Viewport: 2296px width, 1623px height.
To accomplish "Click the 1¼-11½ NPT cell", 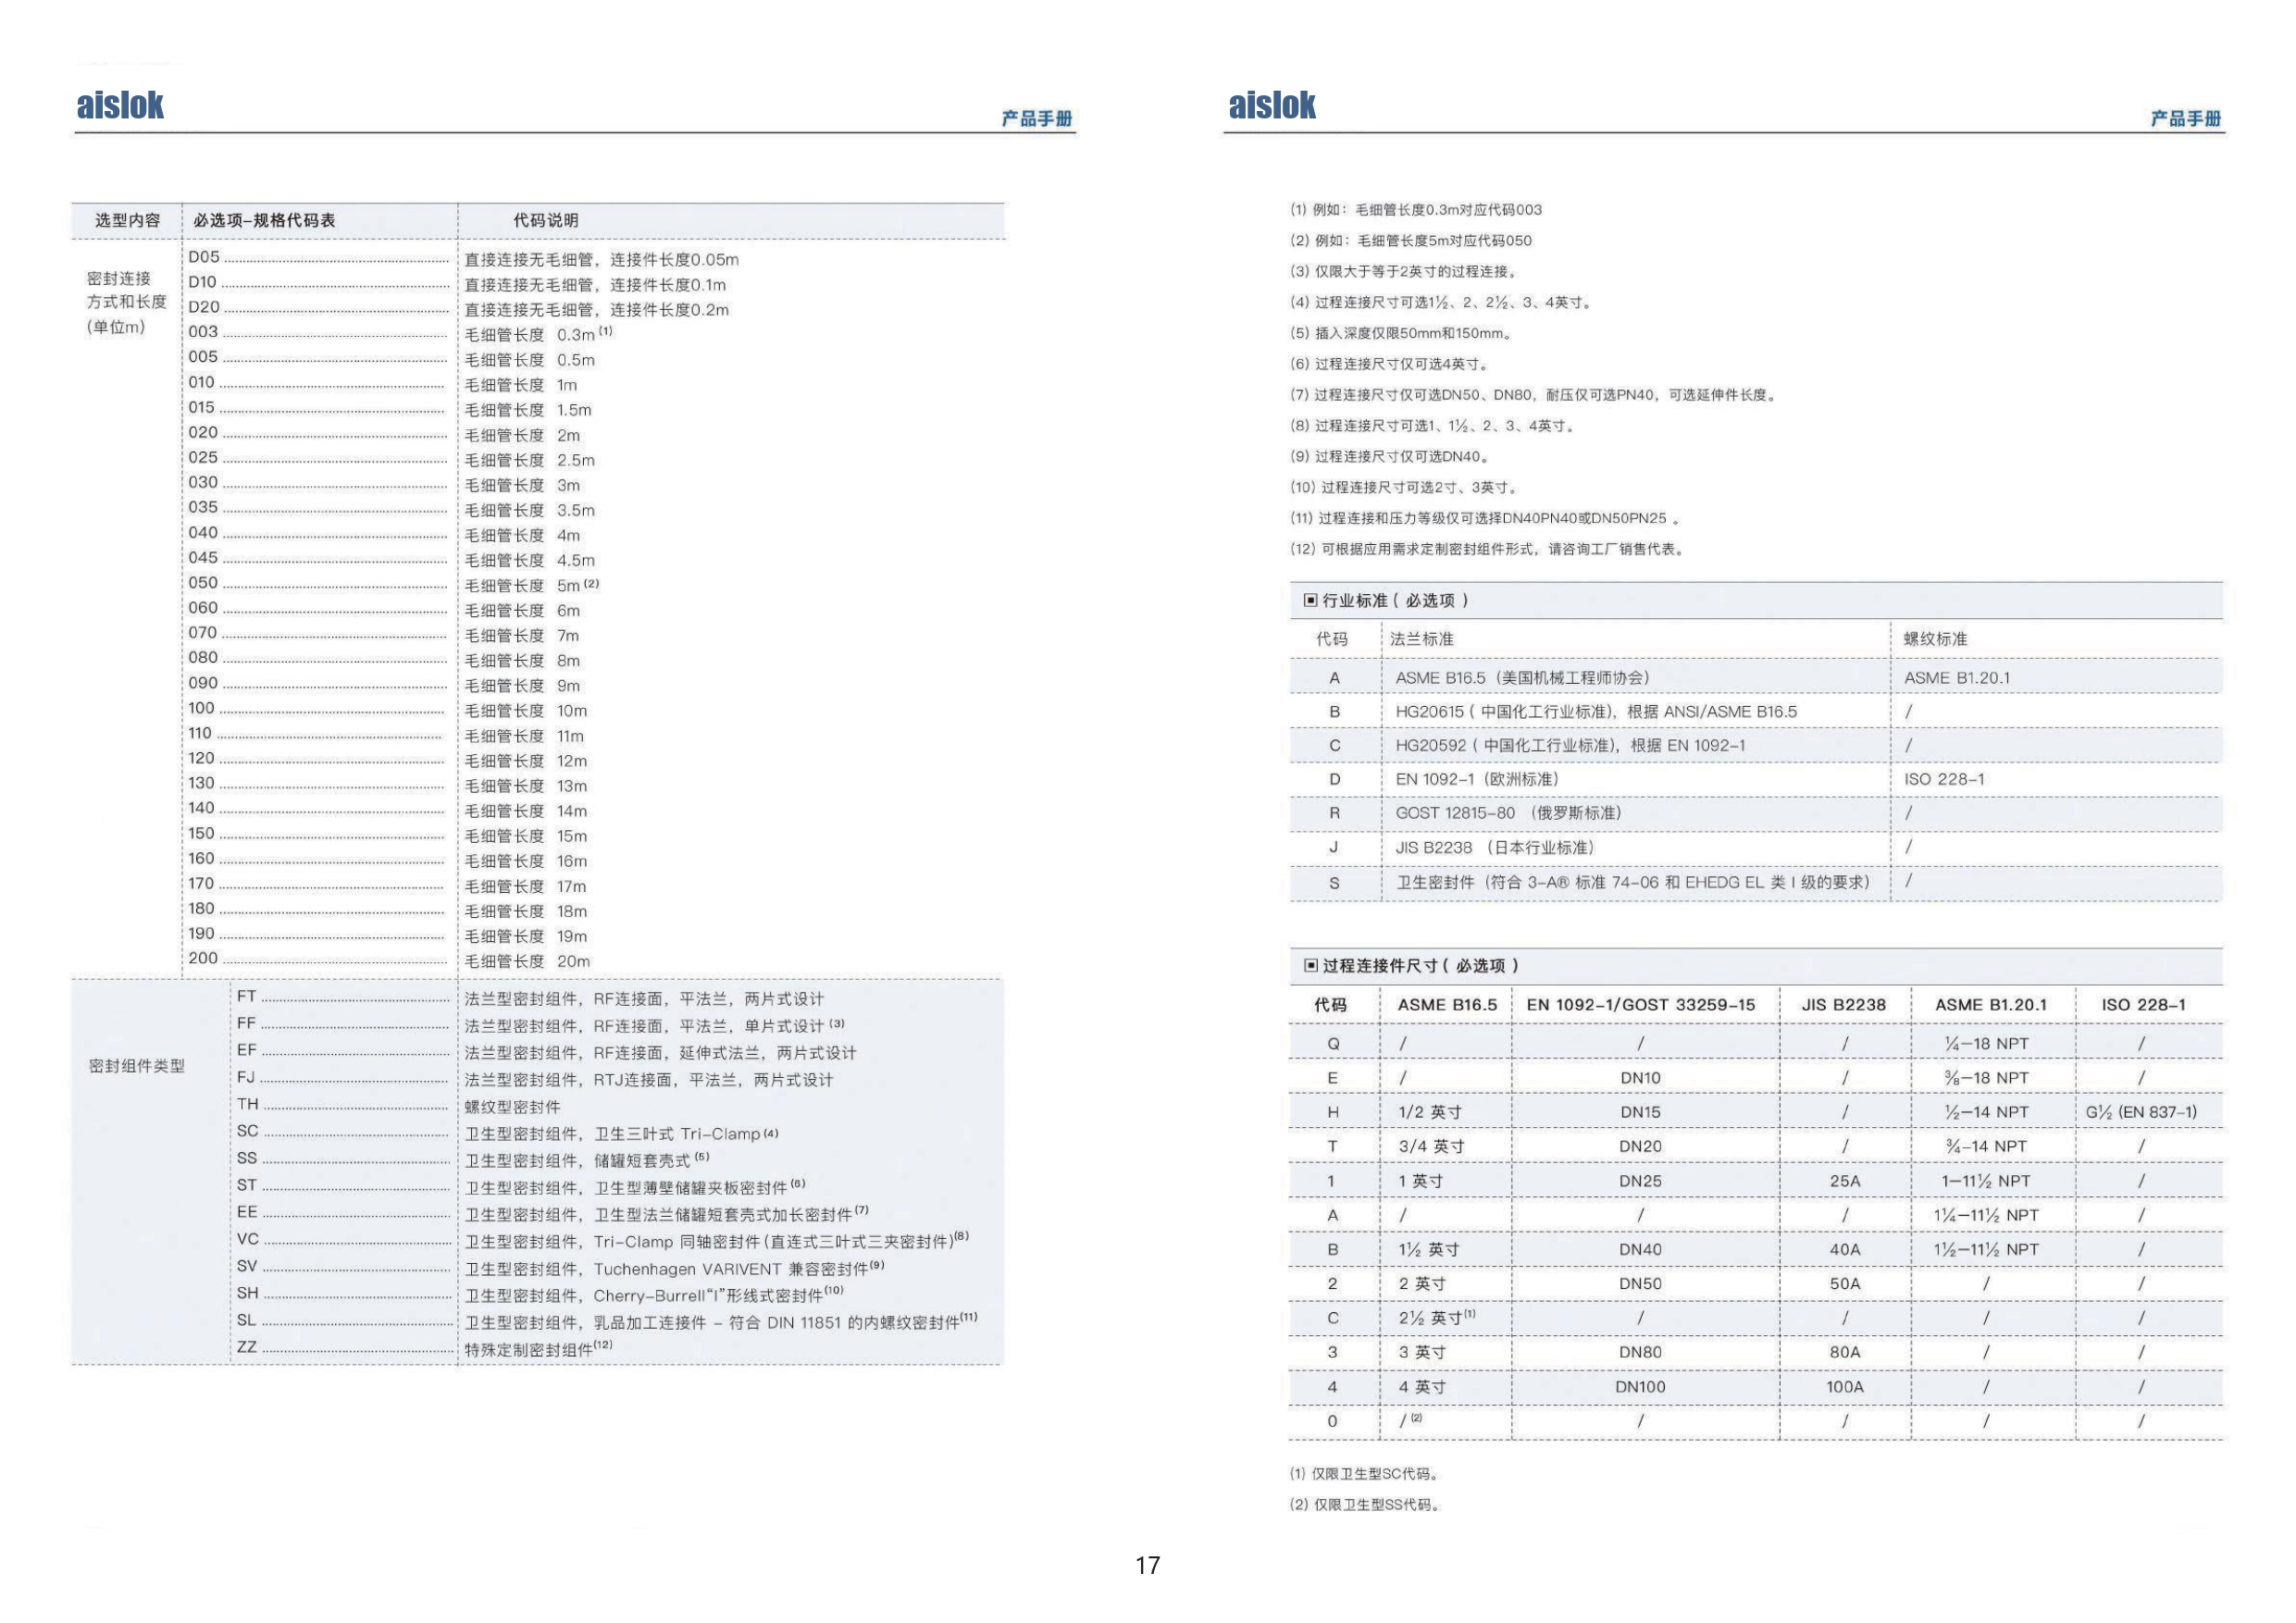I will coord(1986,1215).
